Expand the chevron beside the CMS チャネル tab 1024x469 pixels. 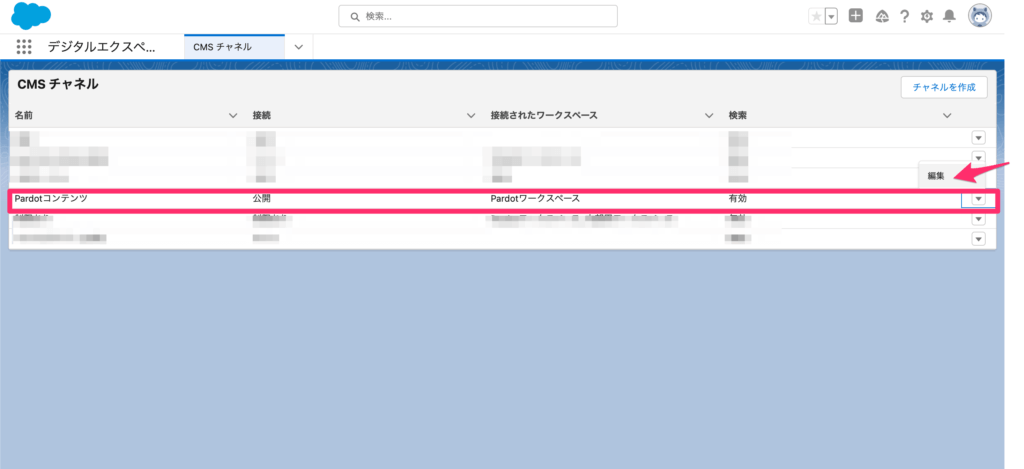click(299, 46)
